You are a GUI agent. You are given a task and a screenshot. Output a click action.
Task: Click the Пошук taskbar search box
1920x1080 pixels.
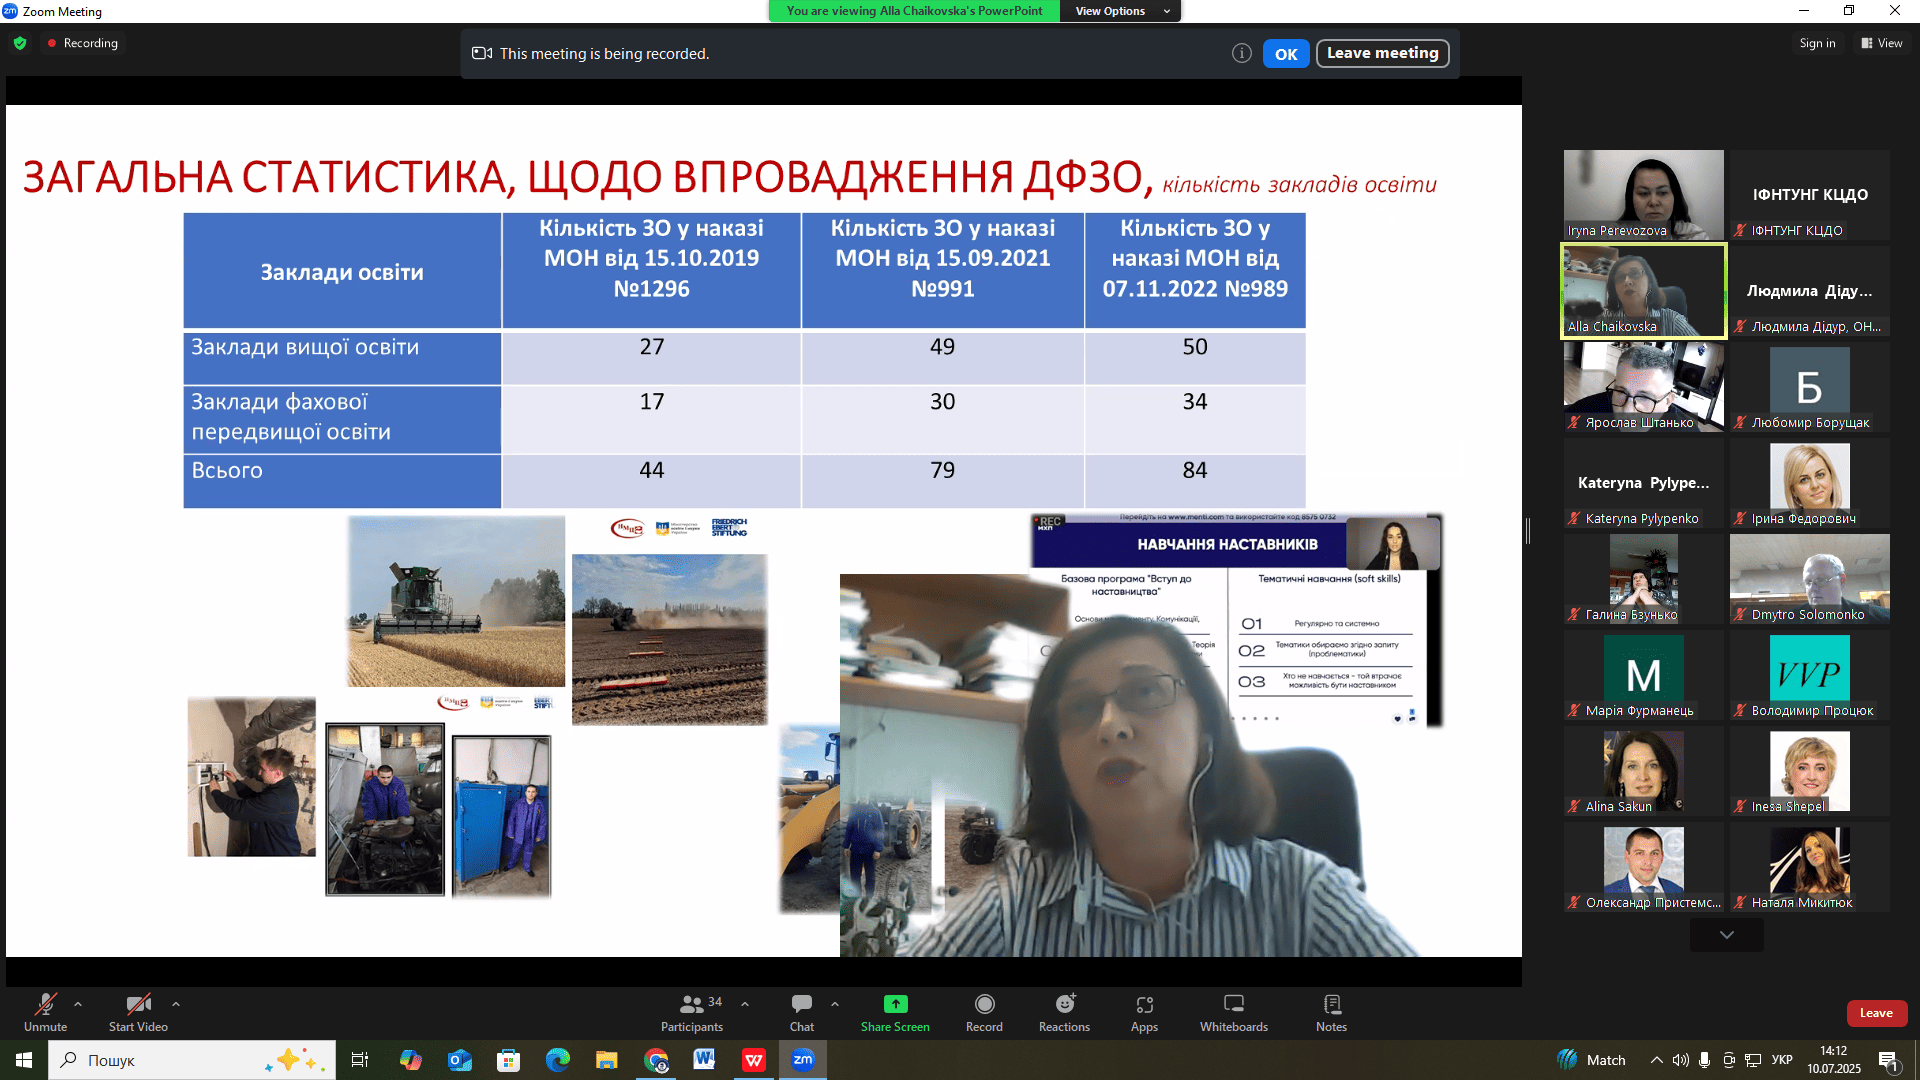coord(192,1060)
